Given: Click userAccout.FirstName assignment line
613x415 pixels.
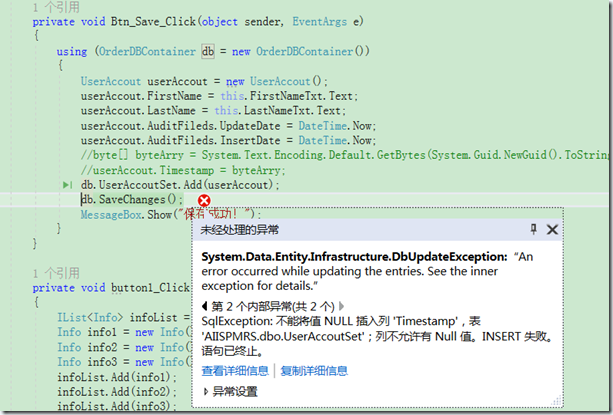Looking at the screenshot, I should (x=219, y=96).
